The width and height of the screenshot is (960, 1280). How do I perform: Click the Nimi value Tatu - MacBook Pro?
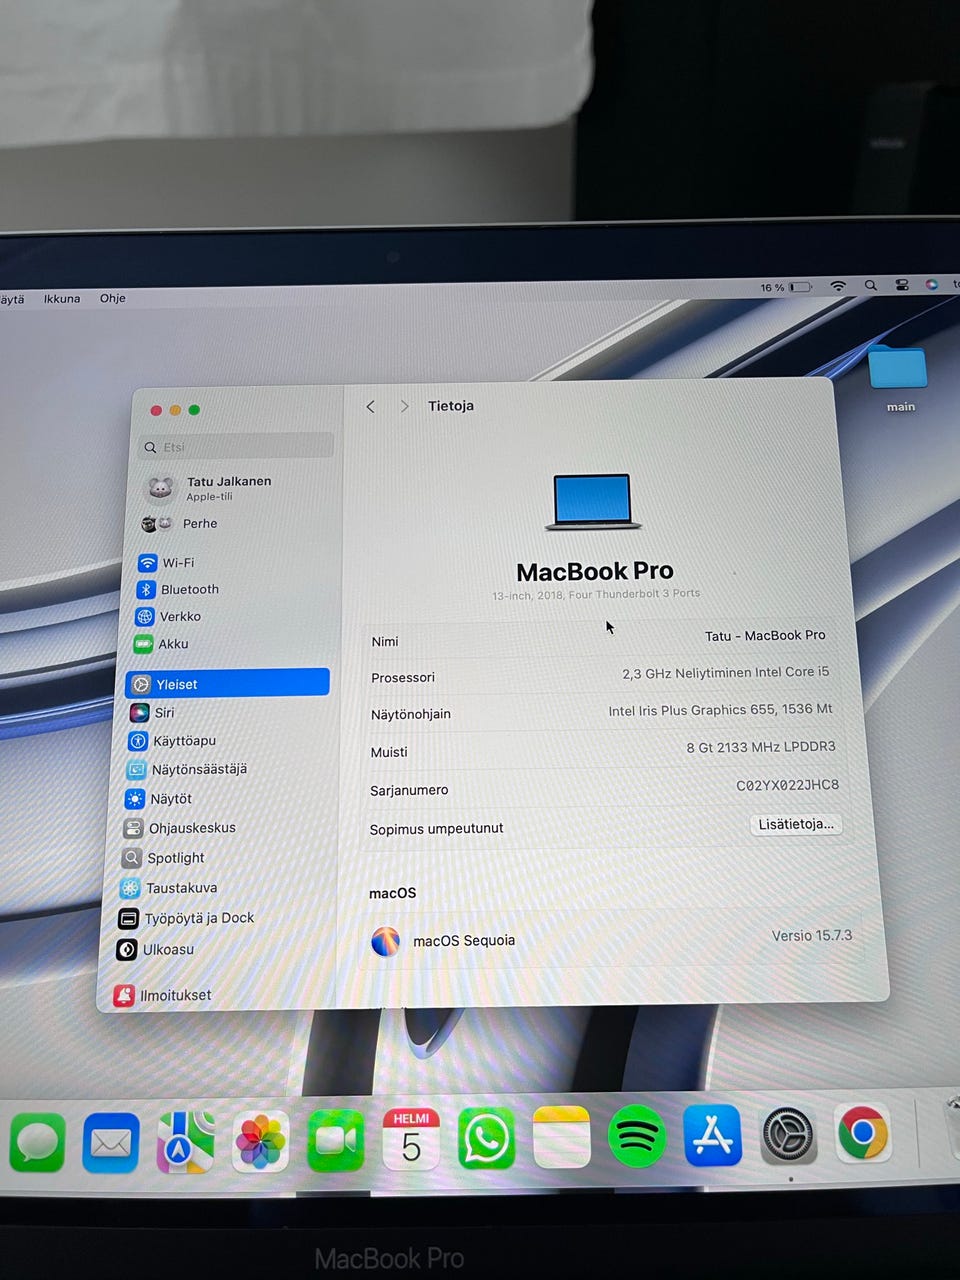(x=765, y=635)
